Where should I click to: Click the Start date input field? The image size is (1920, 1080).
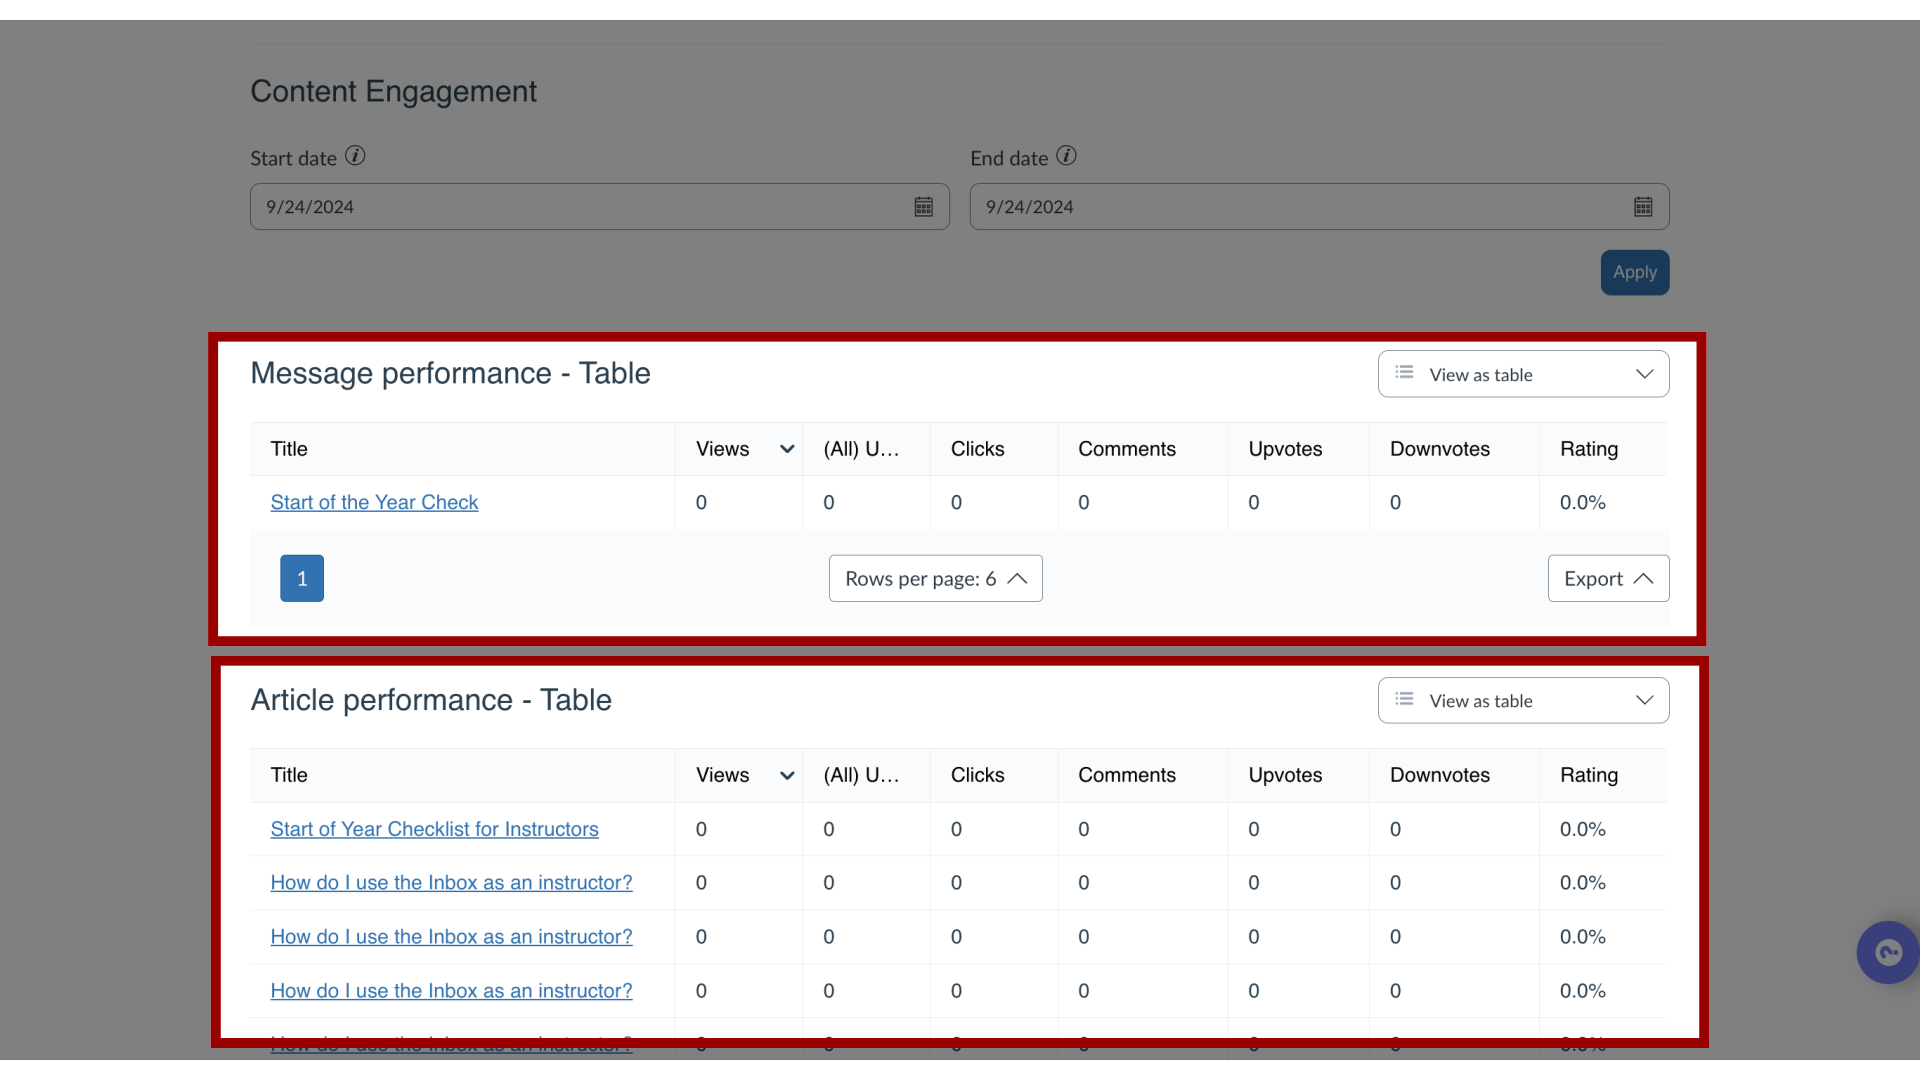(x=599, y=206)
